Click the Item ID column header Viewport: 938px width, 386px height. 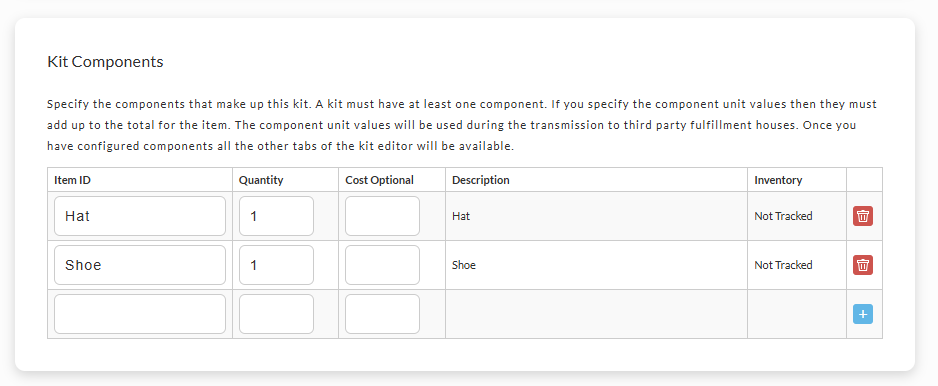pyautogui.click(x=72, y=180)
